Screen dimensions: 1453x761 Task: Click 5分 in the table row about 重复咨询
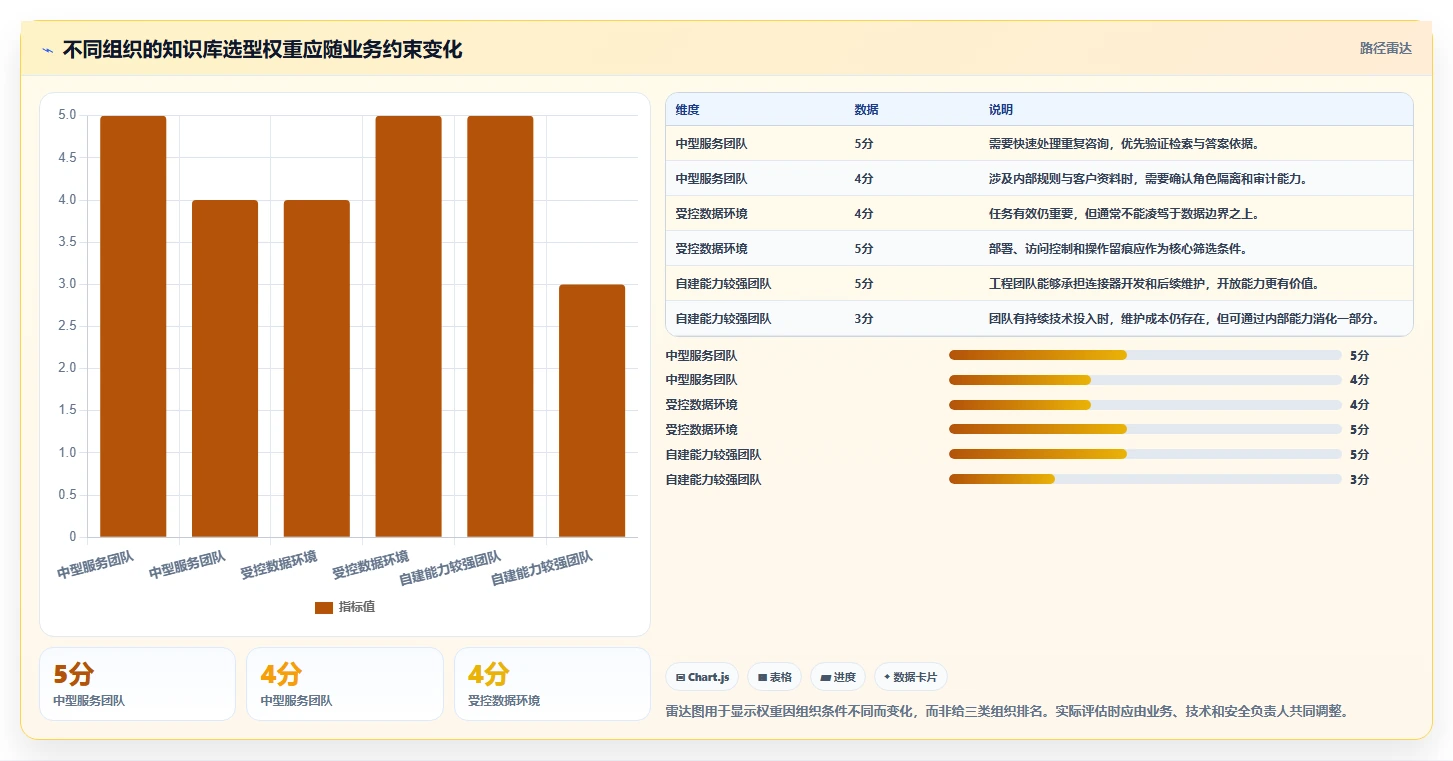tap(864, 144)
